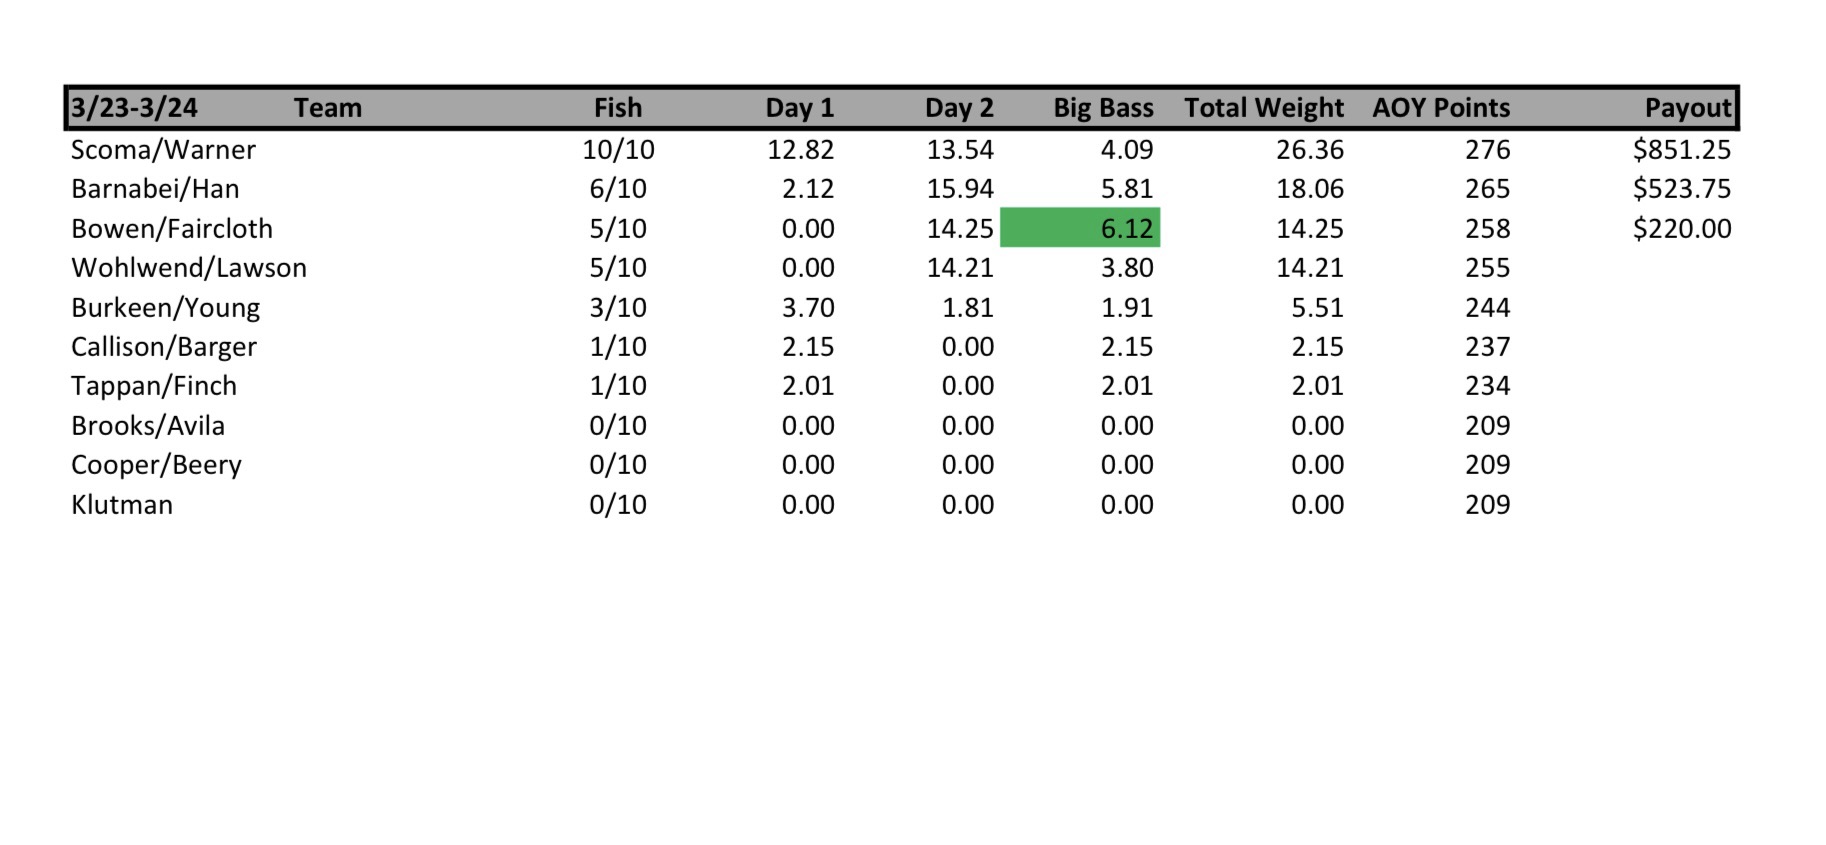Click the Payout column header
The image size is (1826, 845).
[x=1687, y=108]
